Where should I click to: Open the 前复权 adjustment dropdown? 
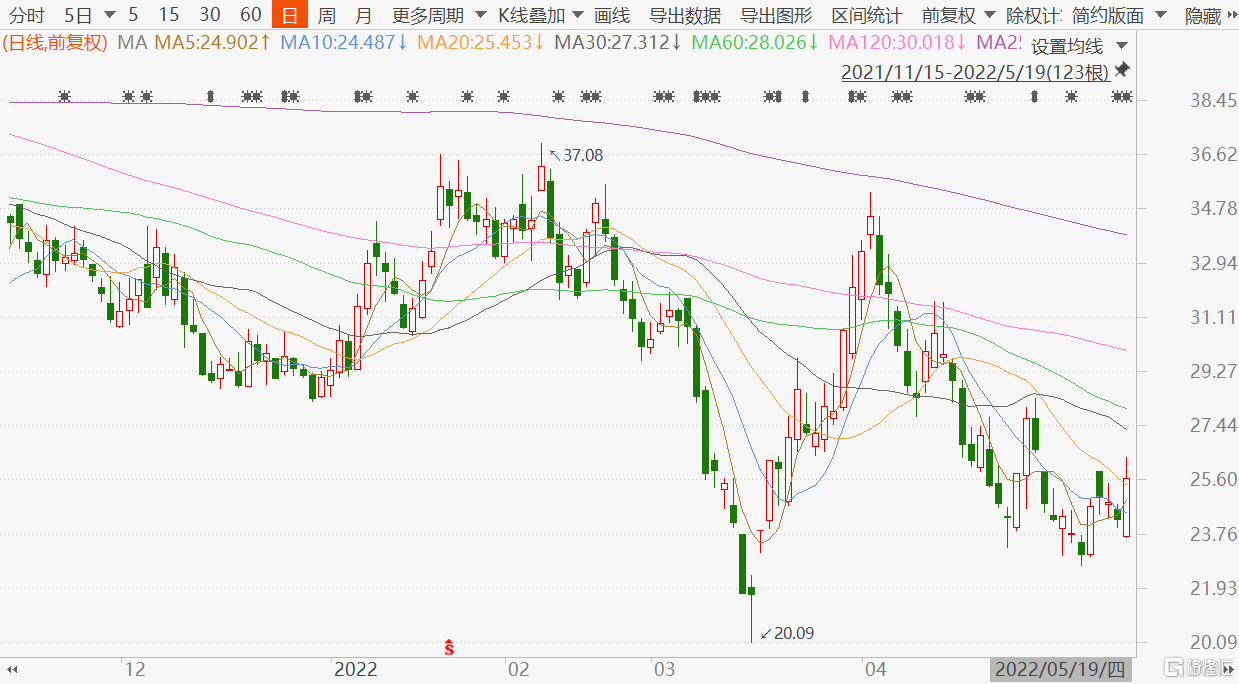tap(957, 15)
